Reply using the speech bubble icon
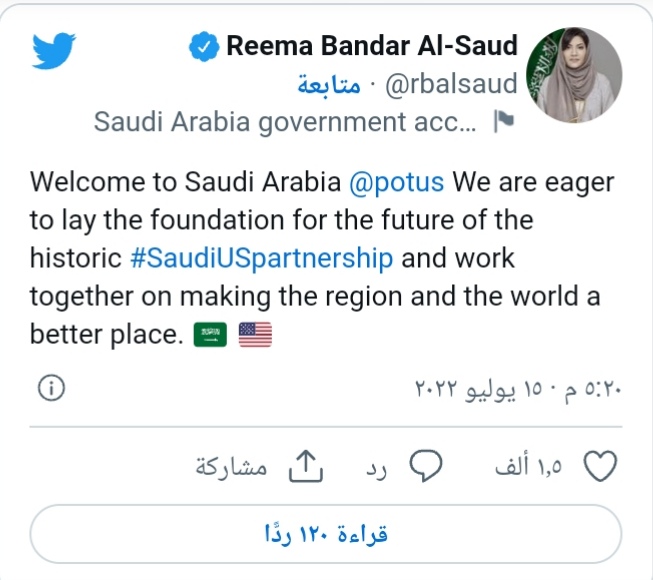653x580 pixels. (427, 465)
